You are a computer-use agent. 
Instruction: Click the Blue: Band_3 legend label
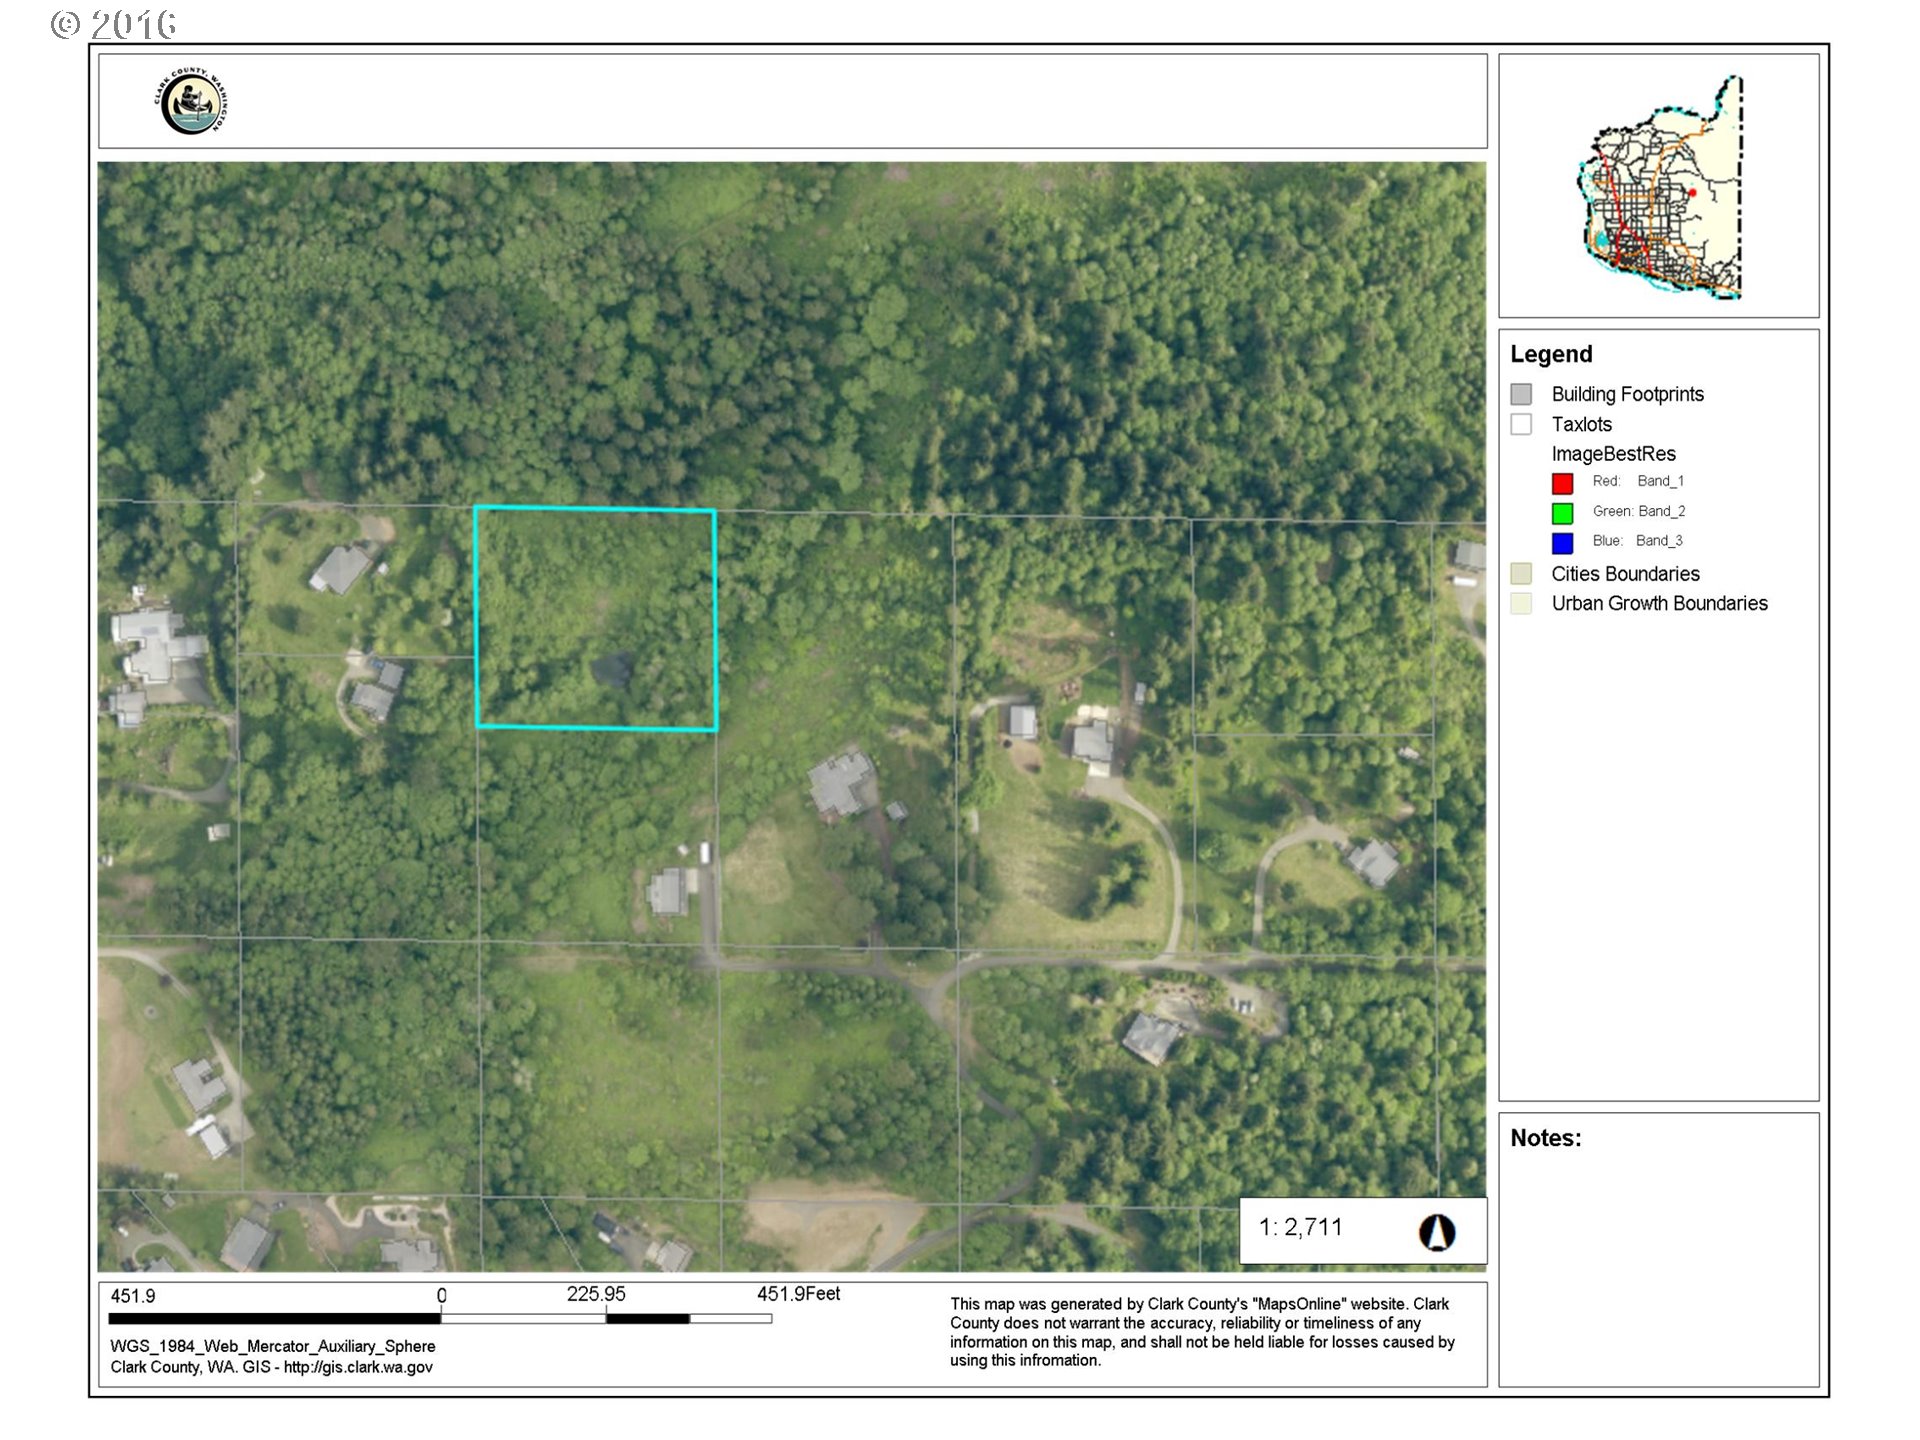[1637, 541]
